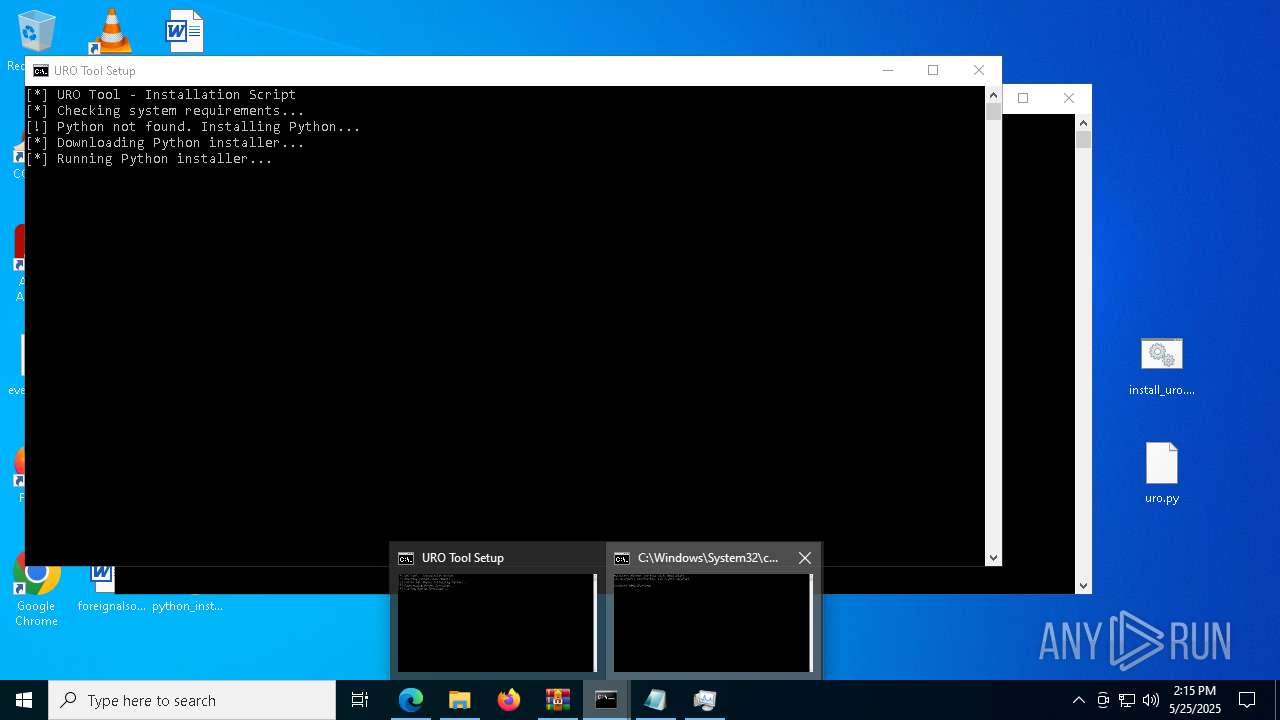Open WinRAR from the taskbar
1280x720 pixels.
(558, 700)
